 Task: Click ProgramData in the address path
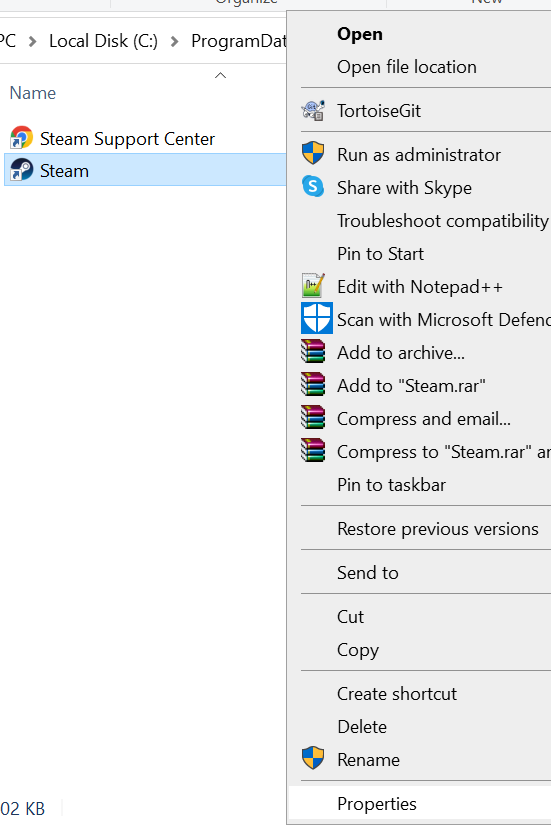pos(238,41)
